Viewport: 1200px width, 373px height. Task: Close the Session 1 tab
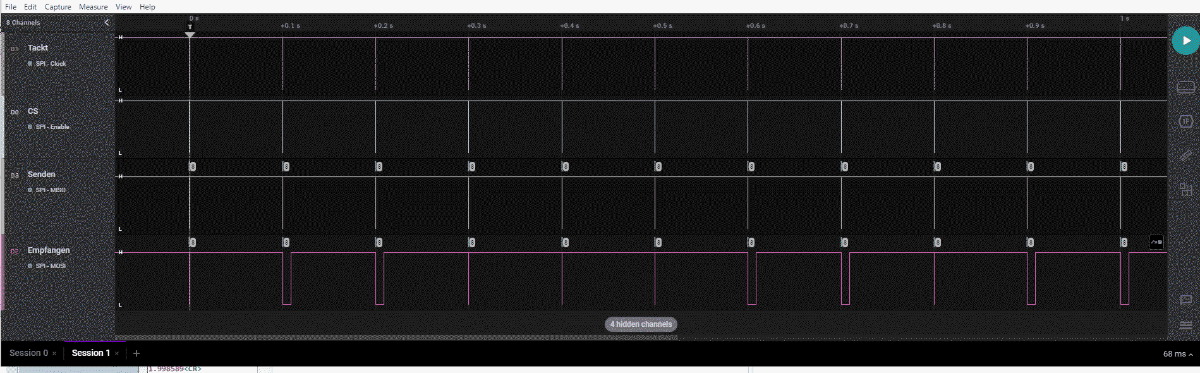click(116, 353)
